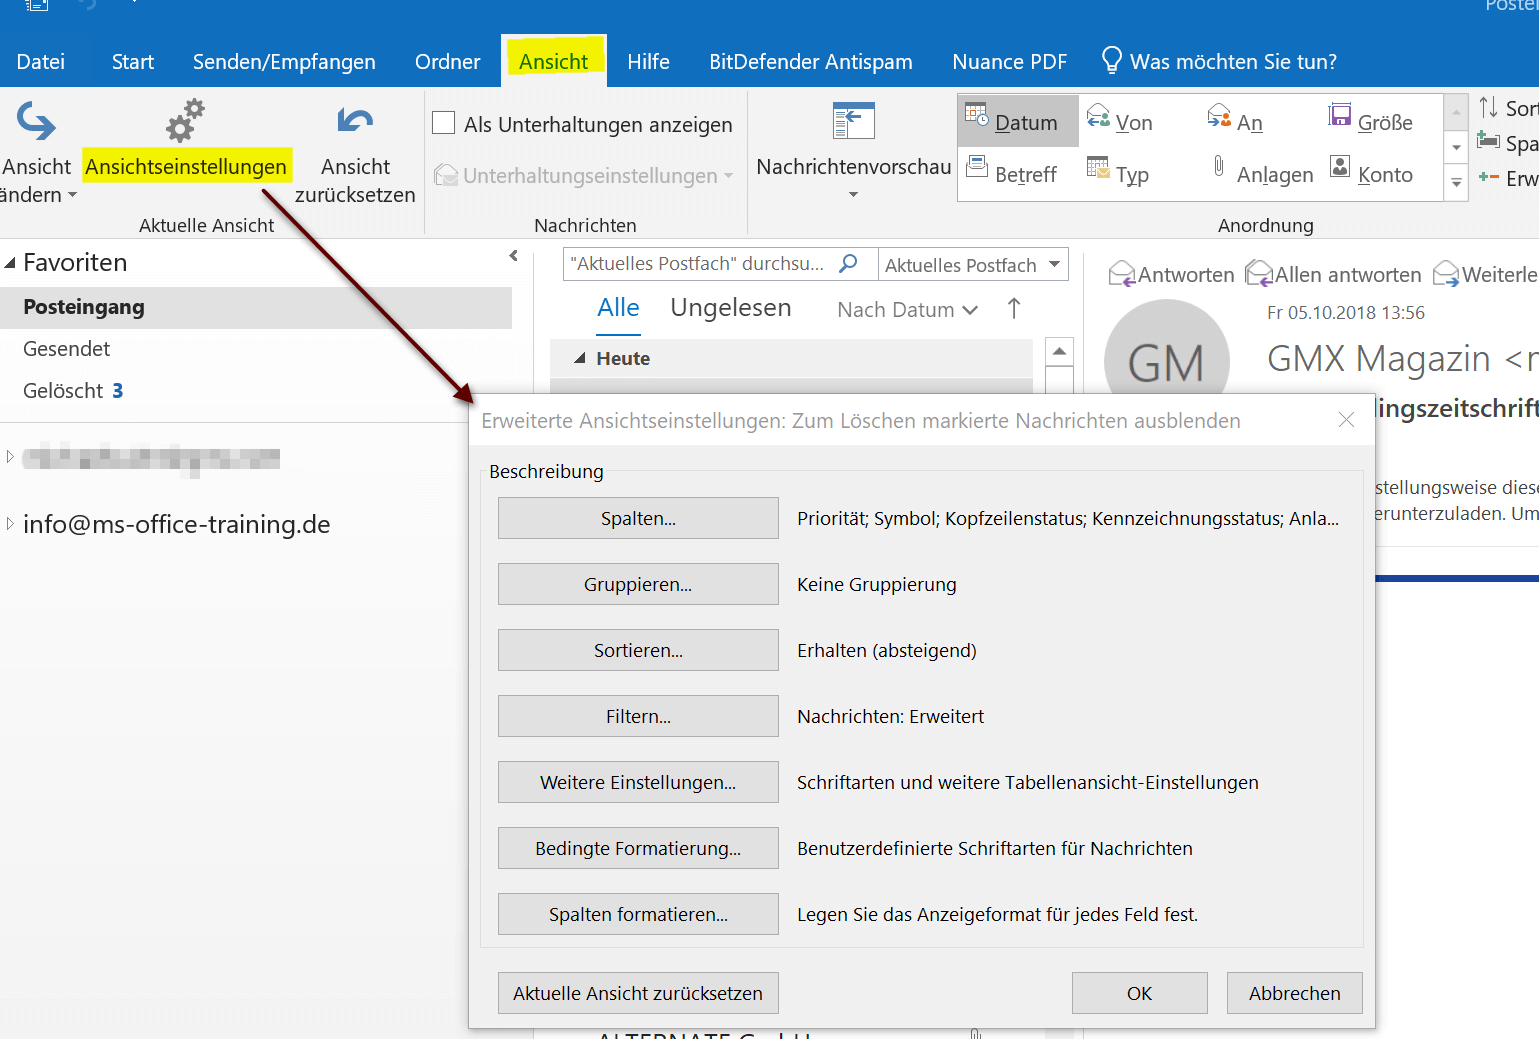Click Ansicht zurücksetzen undo icon

(x=355, y=121)
